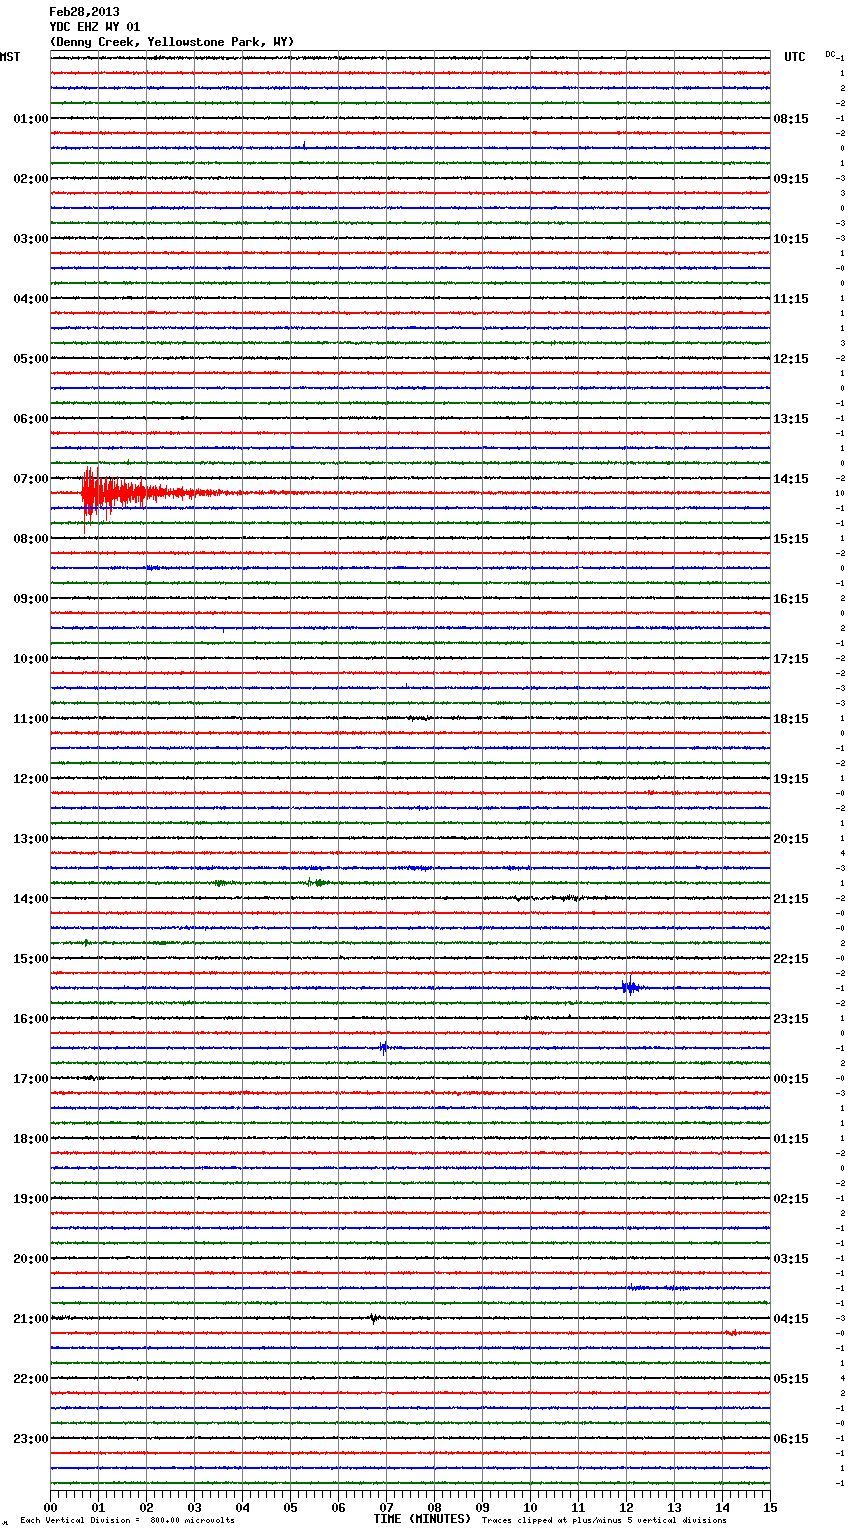Select the 18:00 MST time label
This screenshot has height=1534, width=850.
pyautogui.click(x=31, y=1139)
